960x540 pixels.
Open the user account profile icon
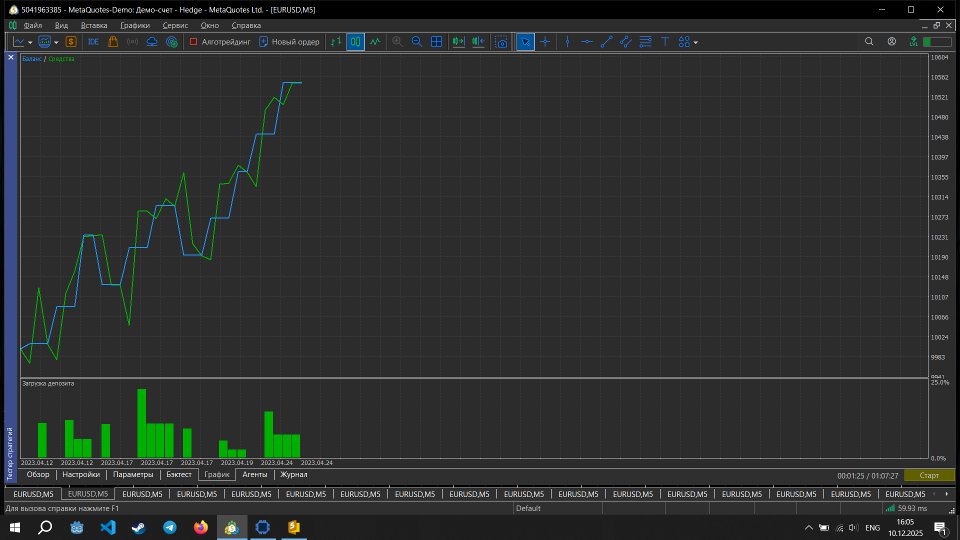point(891,42)
